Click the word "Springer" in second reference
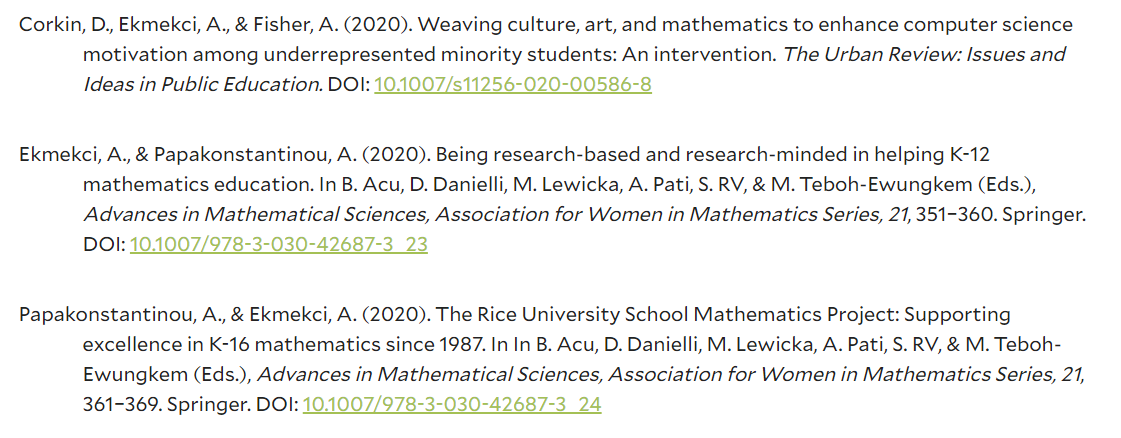The height and width of the screenshot is (438, 1121). coord(1044,214)
